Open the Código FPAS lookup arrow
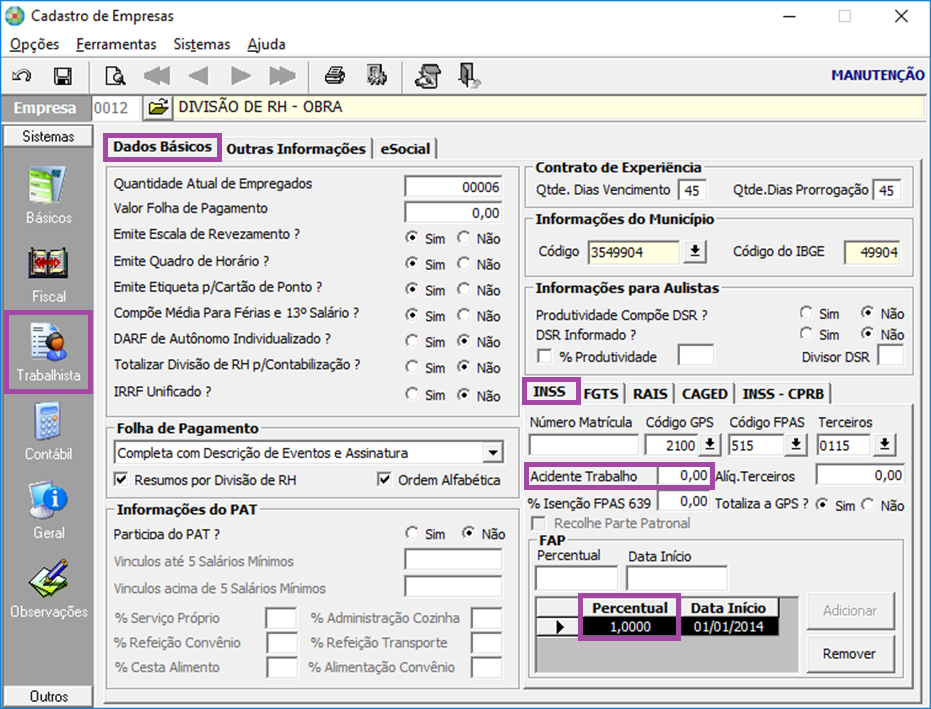 (796, 445)
